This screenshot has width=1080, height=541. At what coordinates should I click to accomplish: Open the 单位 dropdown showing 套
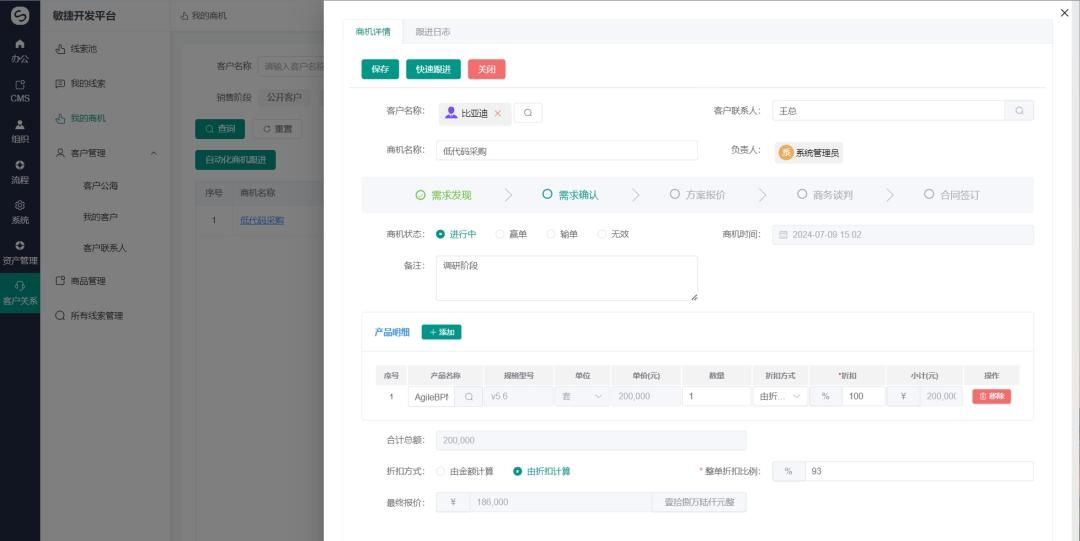tap(582, 396)
